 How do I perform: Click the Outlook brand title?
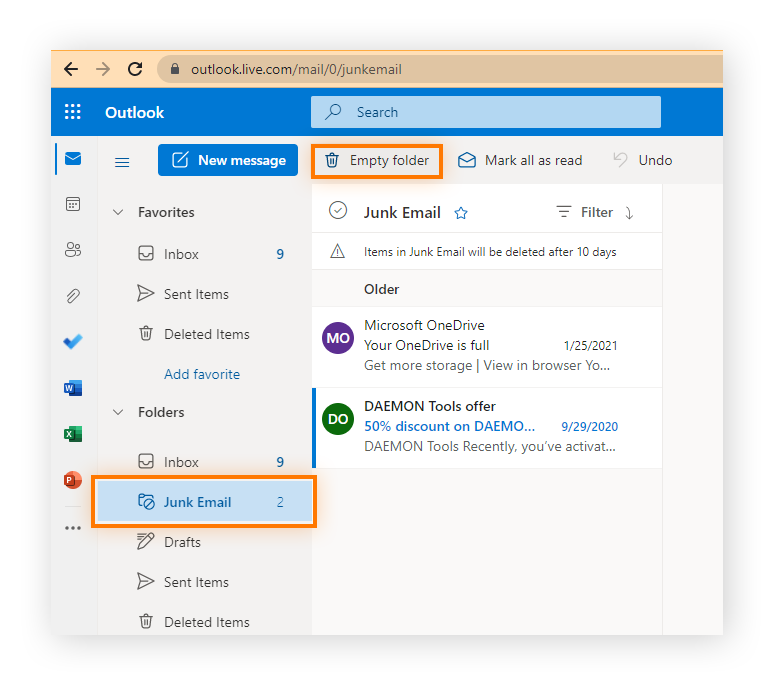[x=134, y=112]
